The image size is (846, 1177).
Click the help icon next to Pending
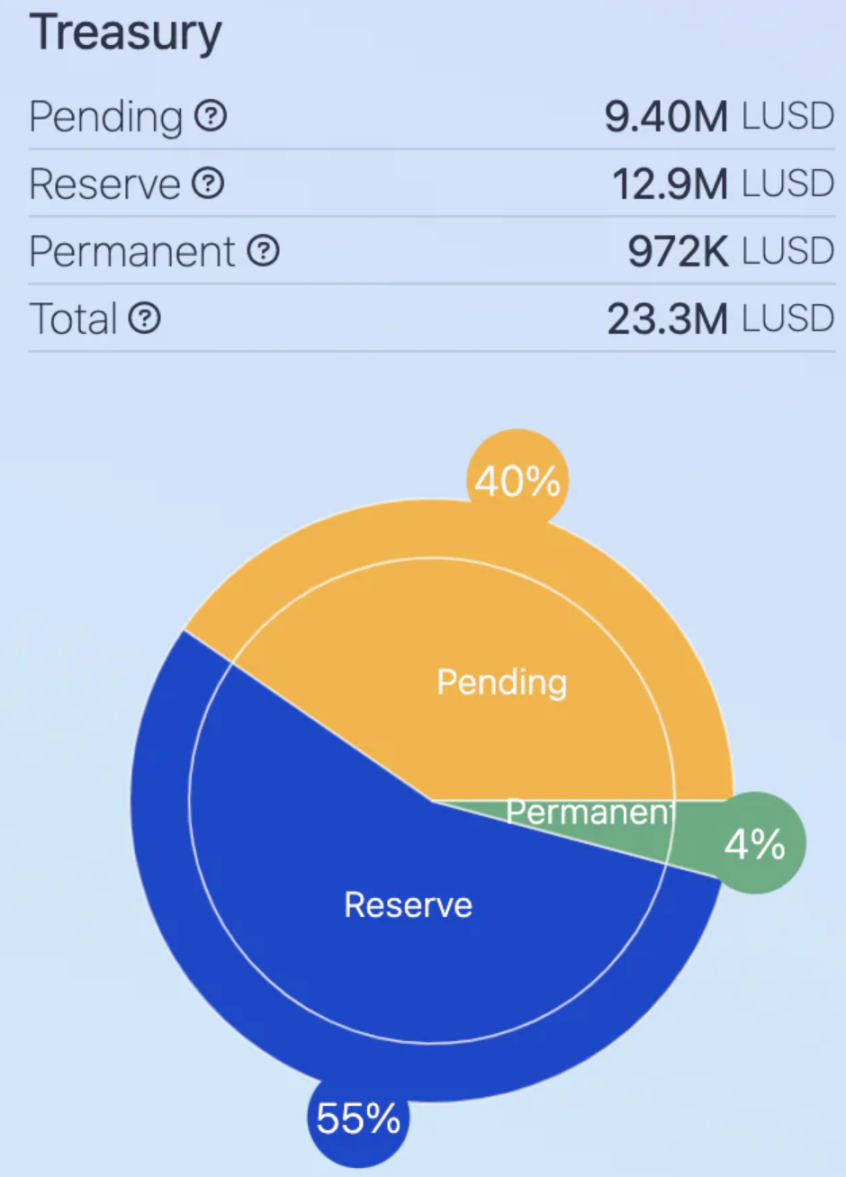pyautogui.click(x=210, y=117)
